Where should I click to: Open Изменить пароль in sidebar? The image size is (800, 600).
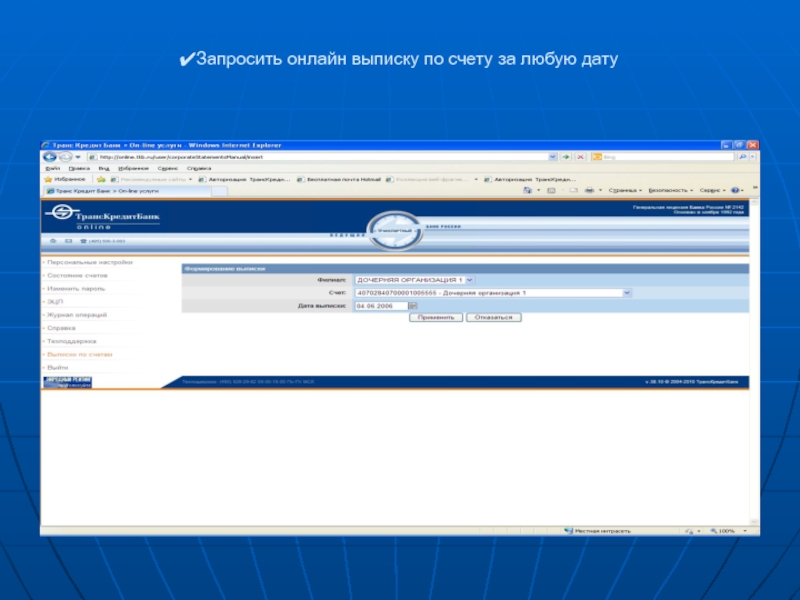pos(76,289)
